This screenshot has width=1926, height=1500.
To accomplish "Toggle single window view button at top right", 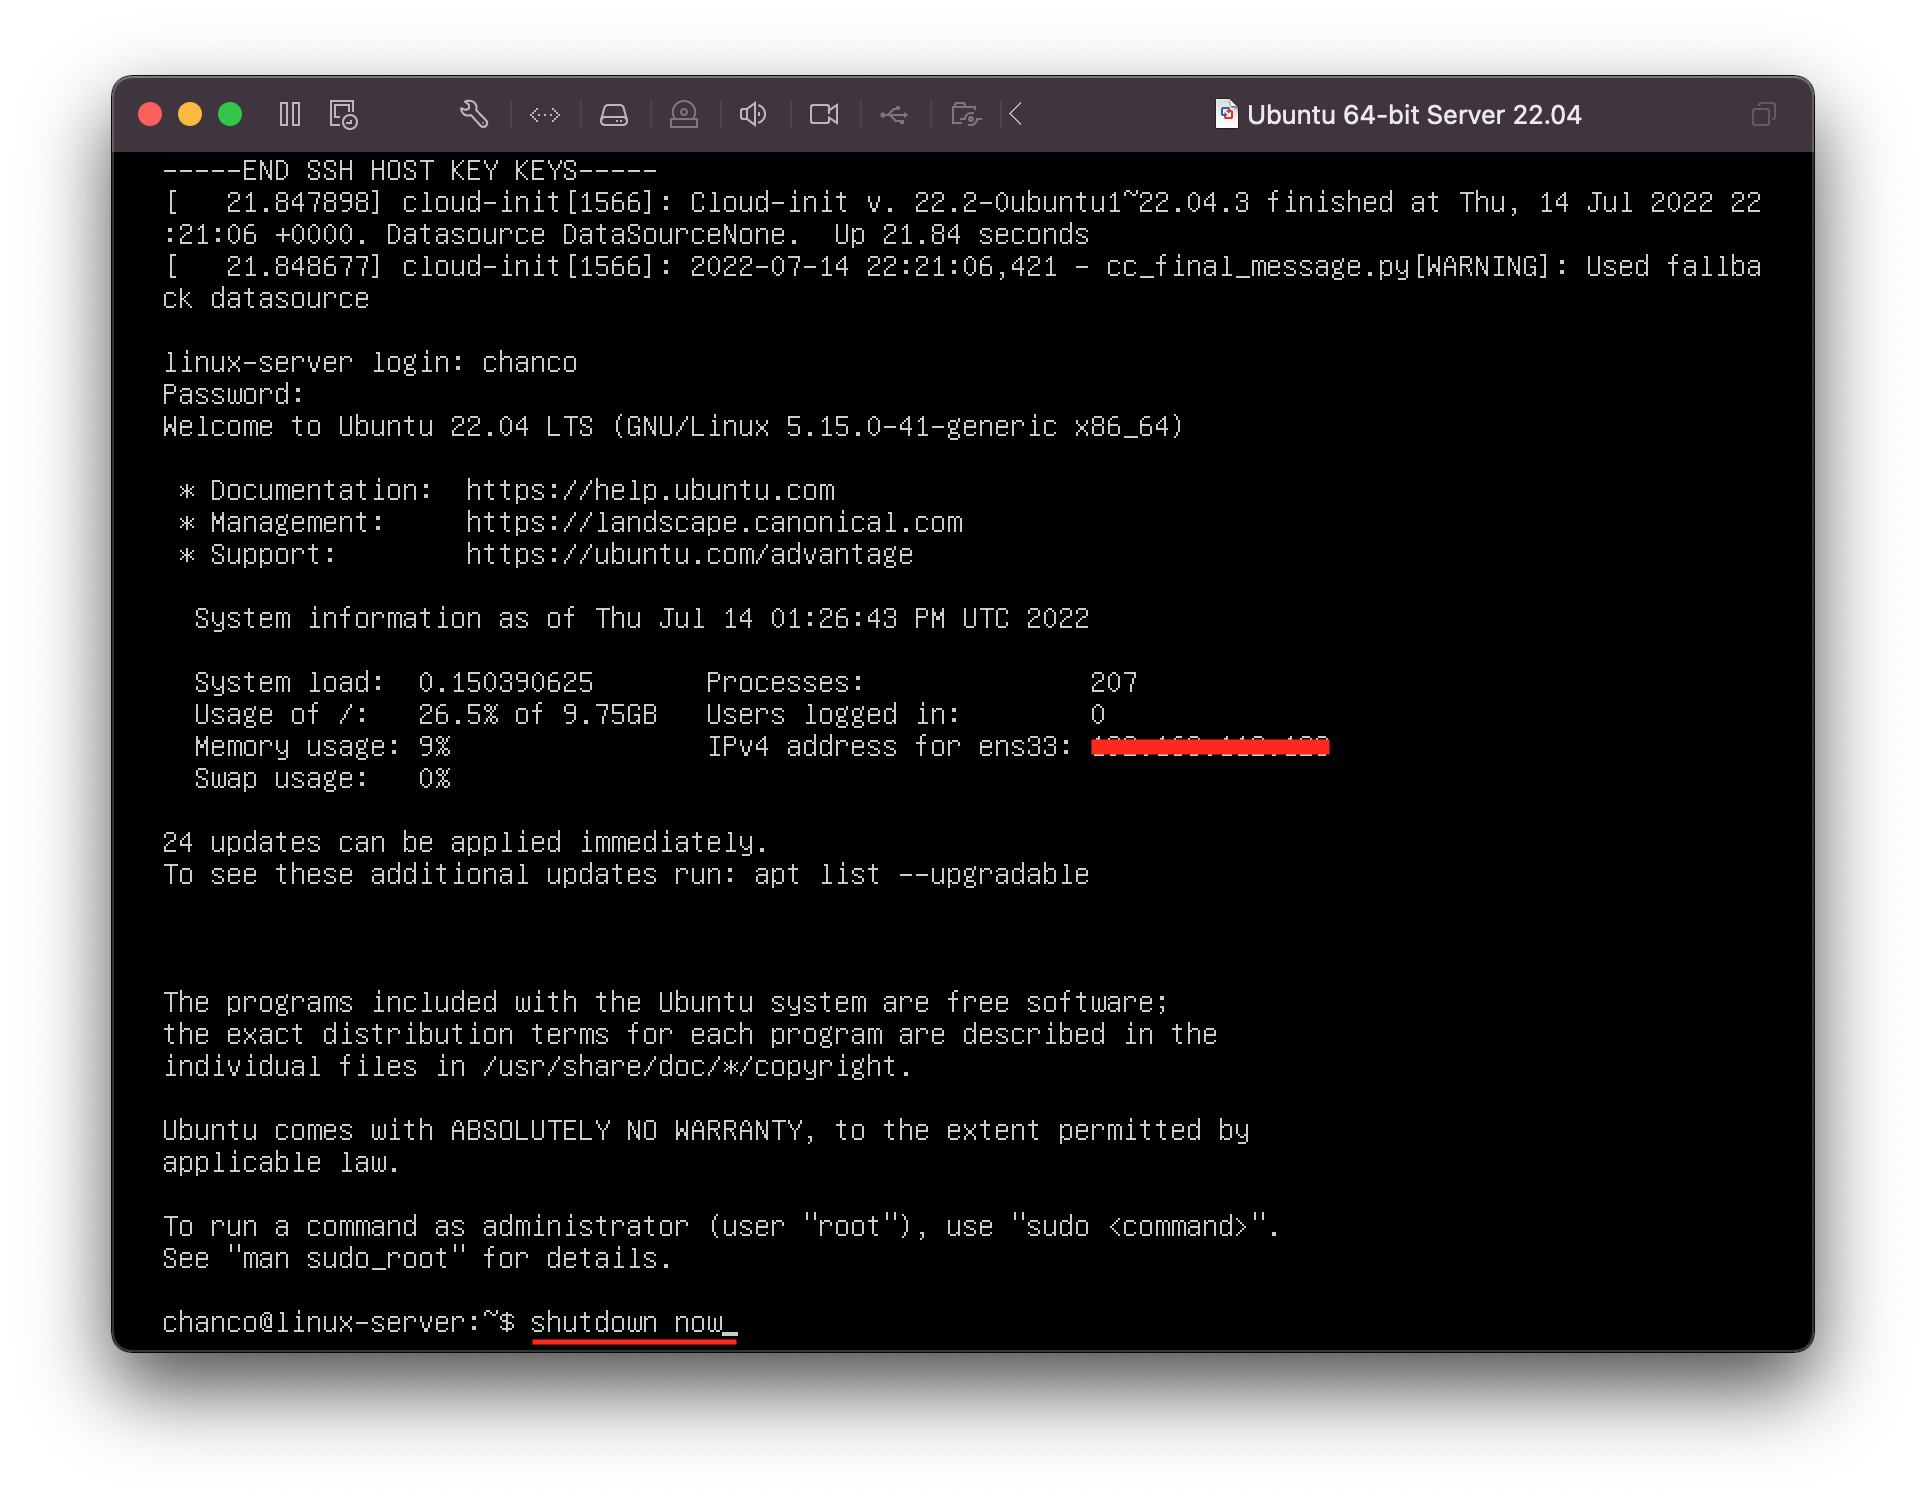I will (x=1763, y=115).
